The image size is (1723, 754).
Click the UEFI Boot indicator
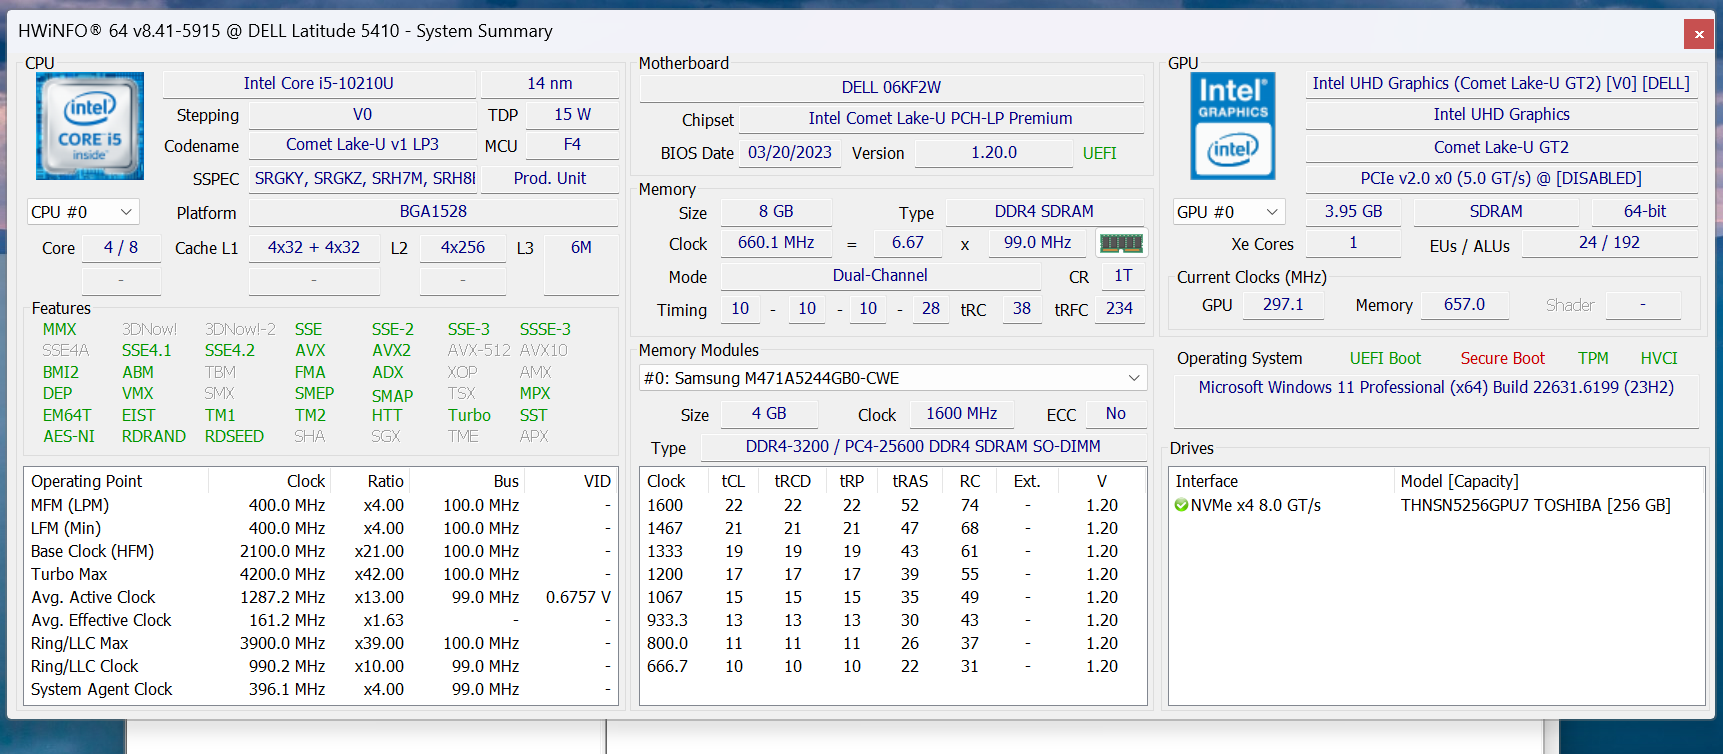pyautogui.click(x=1385, y=359)
